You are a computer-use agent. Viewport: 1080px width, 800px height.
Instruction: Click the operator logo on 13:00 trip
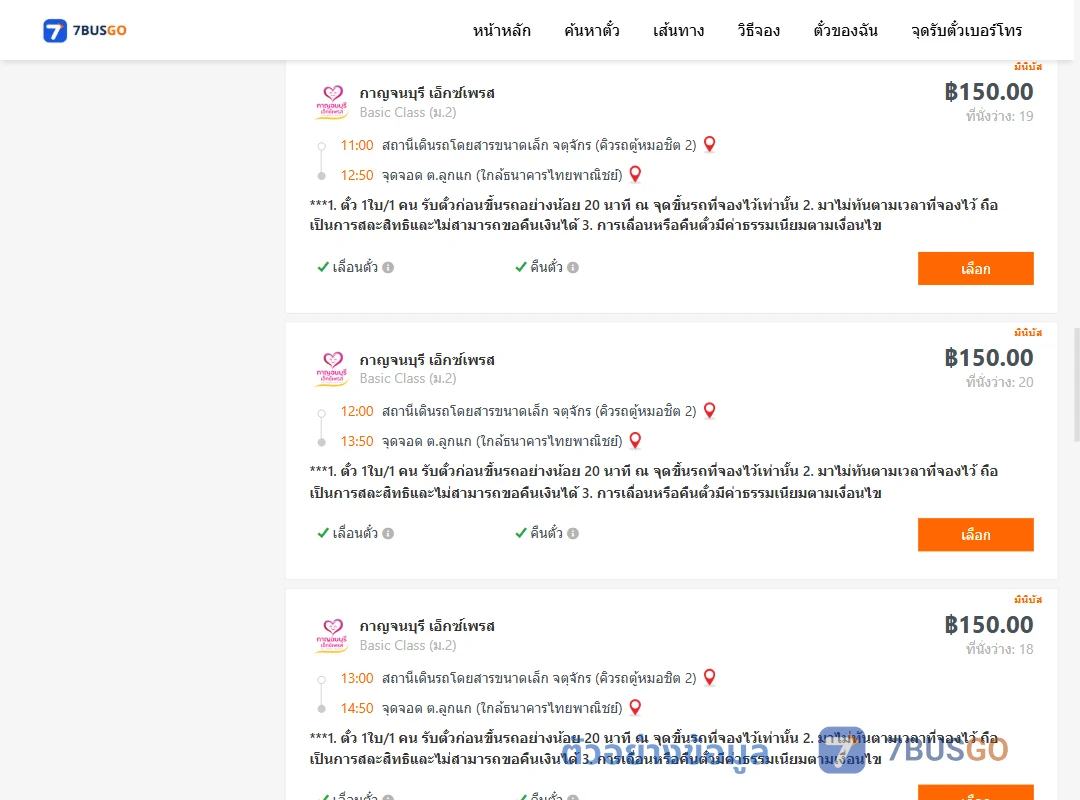tap(332, 635)
